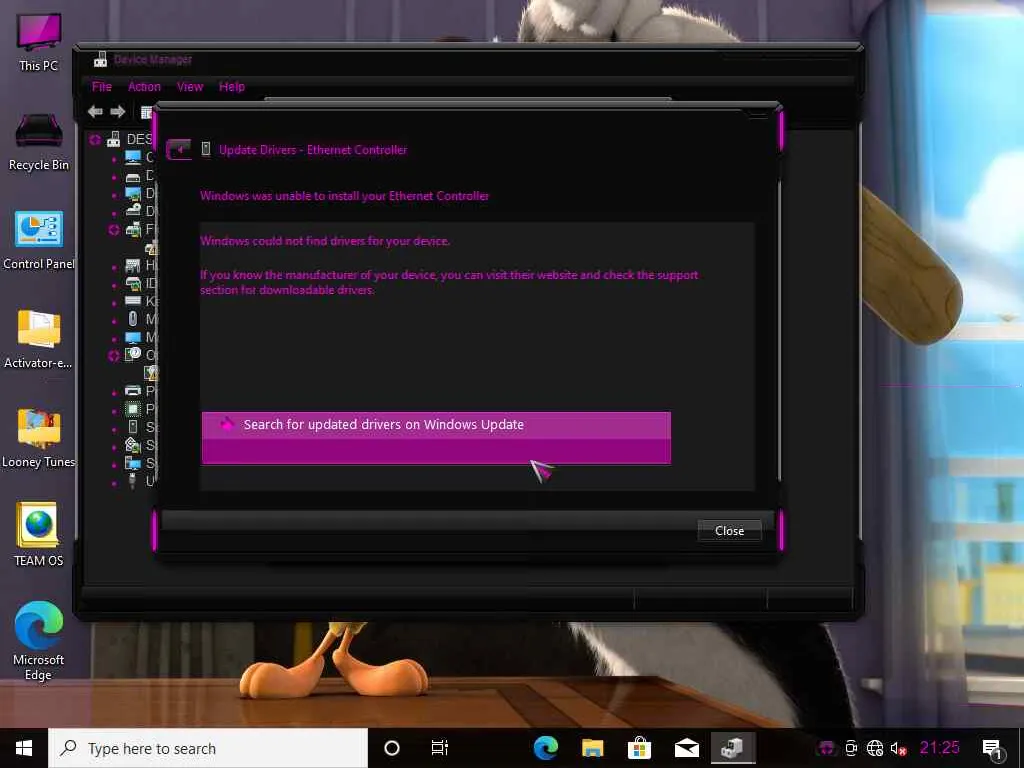Select the floppy controllers category icon
1024x768 pixels.
coord(133,229)
